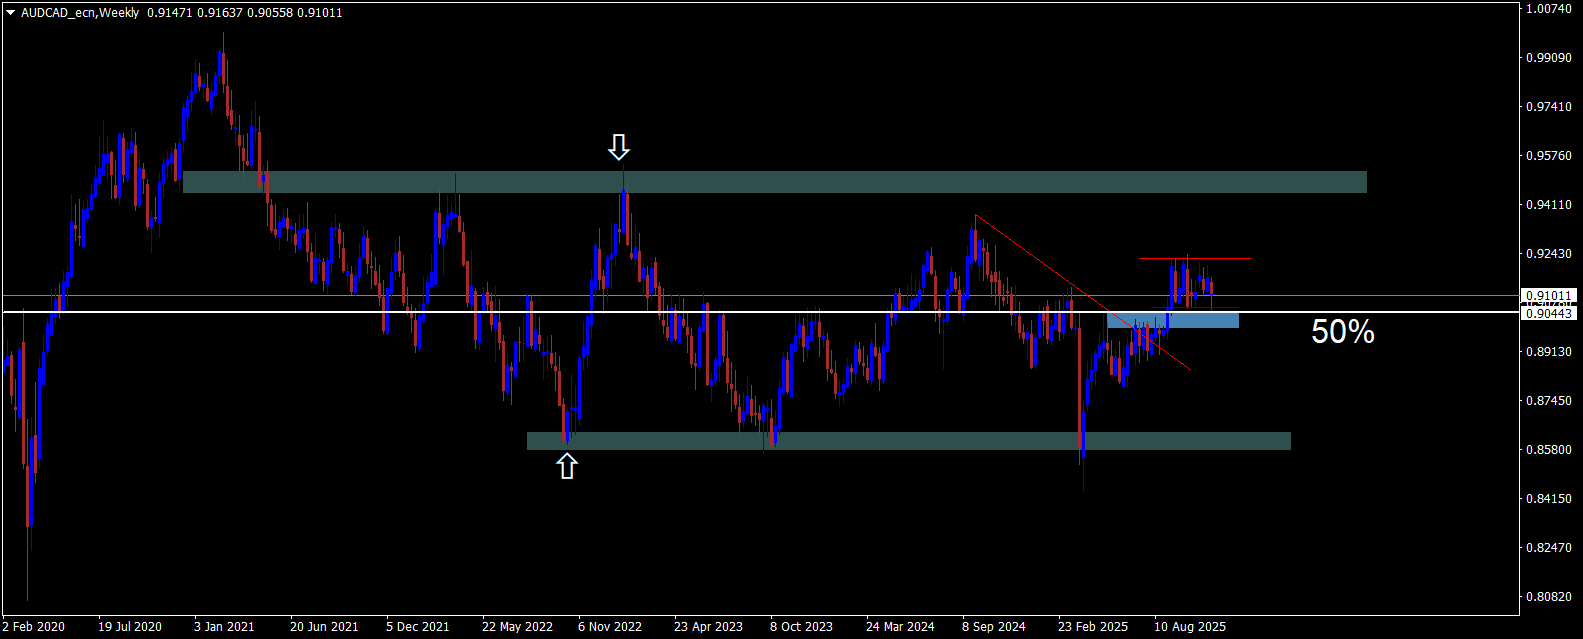Open the chart menu triangle beside AUDCAD_ecn

[10, 13]
